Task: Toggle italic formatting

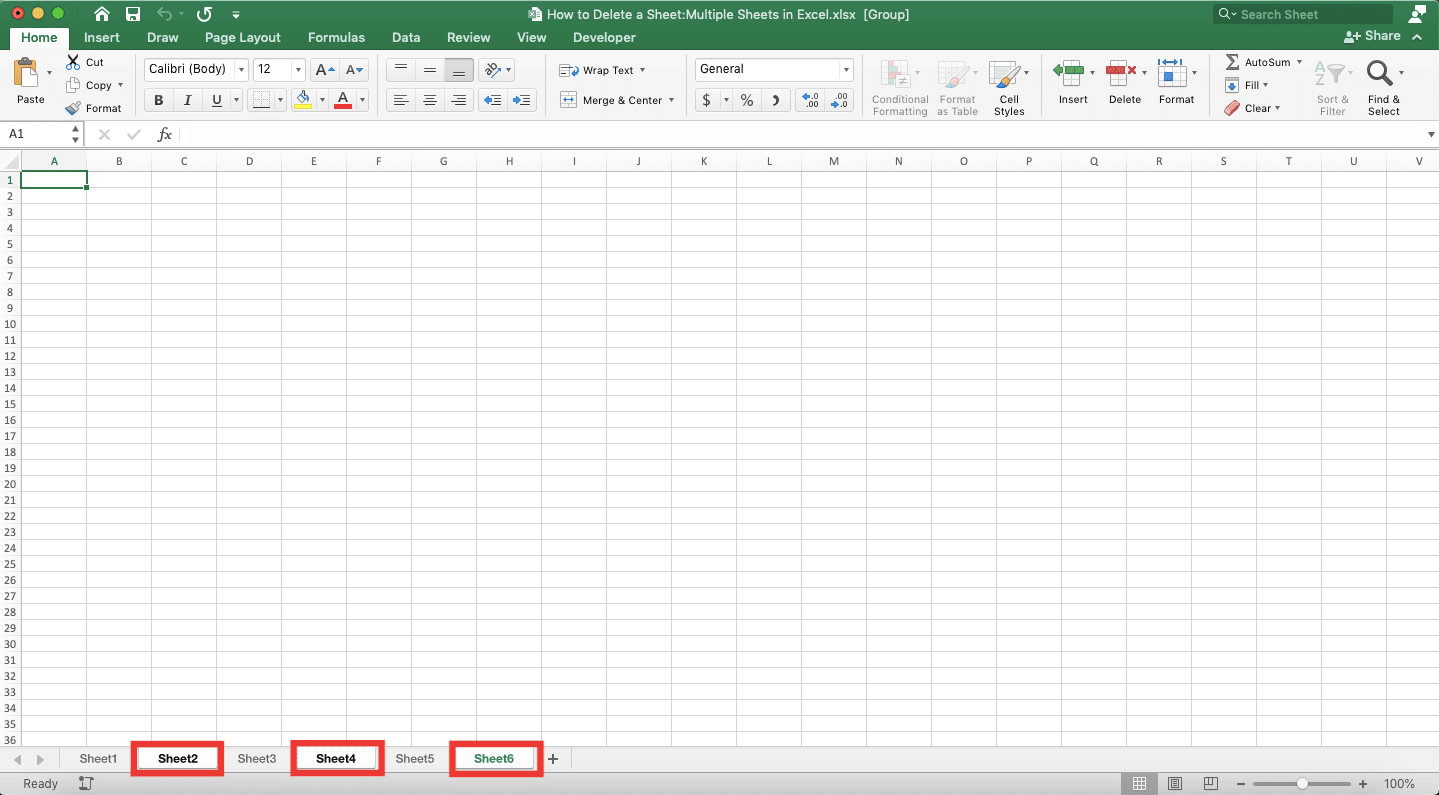Action: tap(187, 99)
